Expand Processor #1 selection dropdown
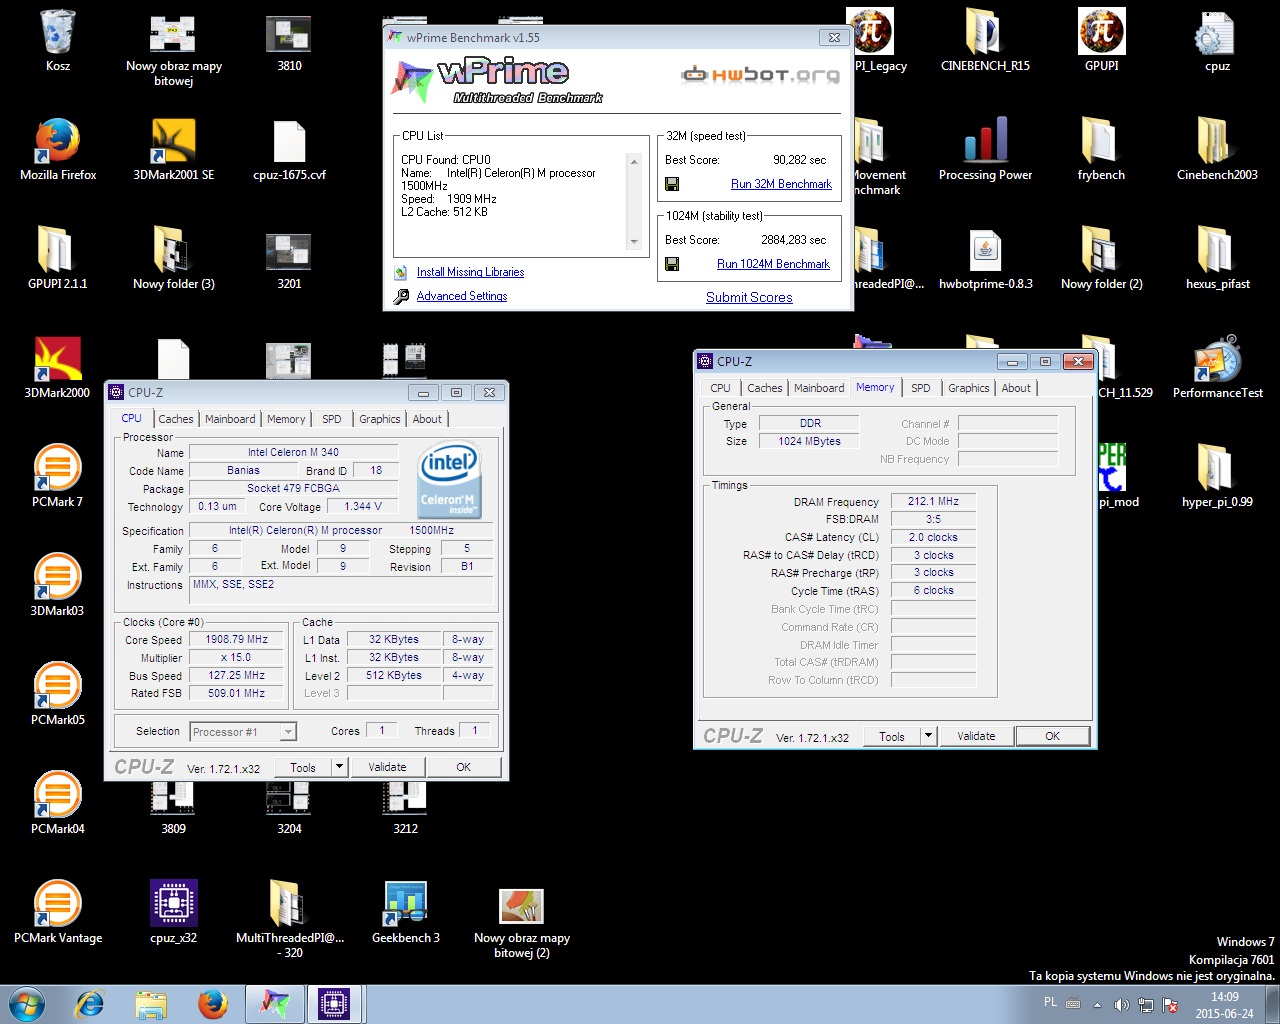Screen dimensions: 1280x1024 288,732
